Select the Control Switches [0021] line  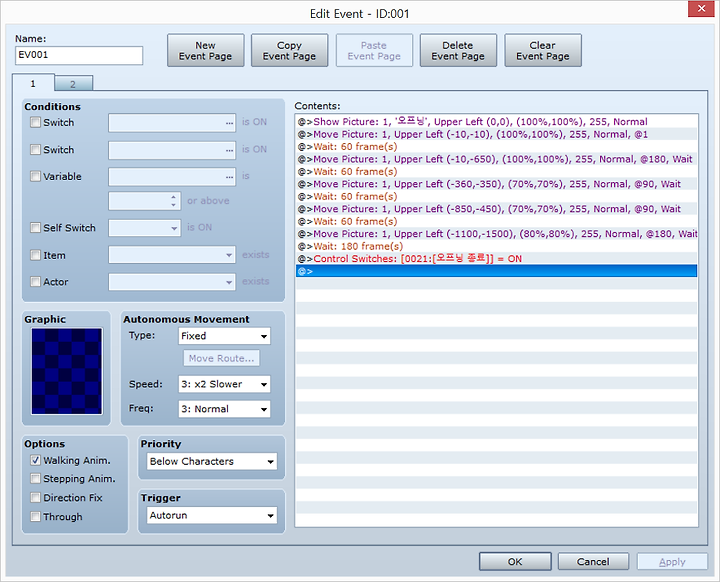496,259
